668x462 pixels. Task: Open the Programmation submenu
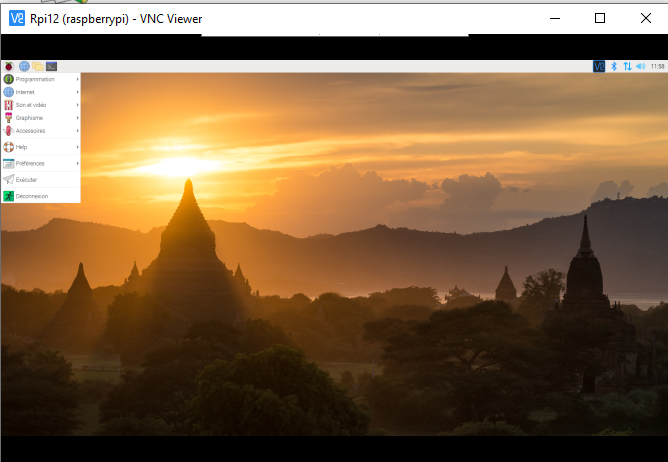click(x=35, y=79)
